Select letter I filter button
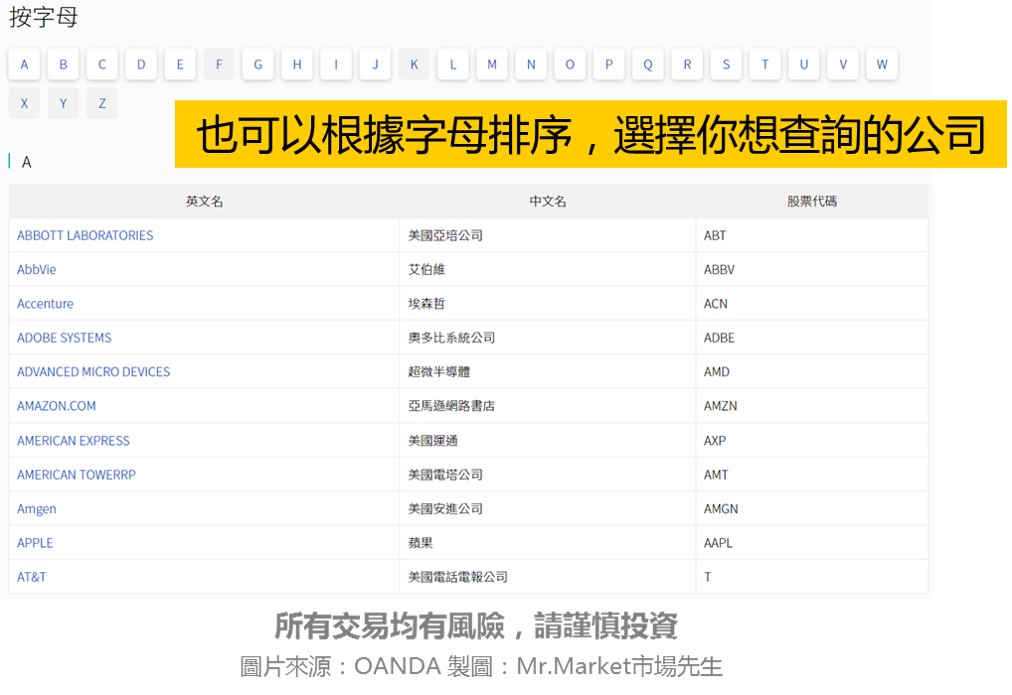Image resolution: width=1012 pixels, height=695 pixels. 336,64
